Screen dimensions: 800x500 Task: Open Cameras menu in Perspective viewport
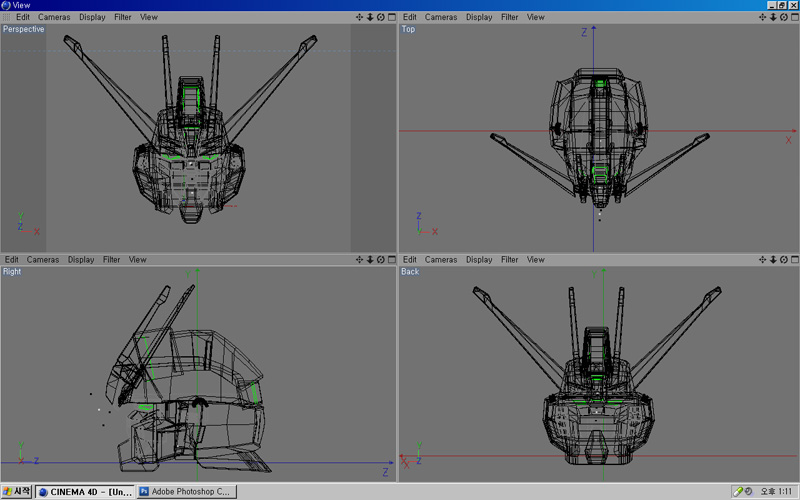[x=54, y=17]
